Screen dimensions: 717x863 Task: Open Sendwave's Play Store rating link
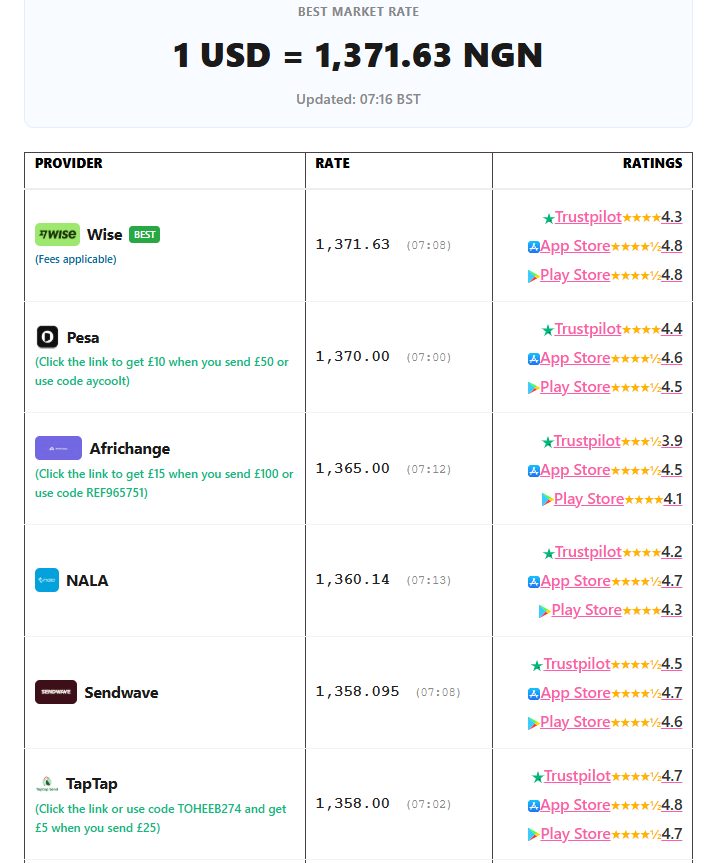coord(575,722)
